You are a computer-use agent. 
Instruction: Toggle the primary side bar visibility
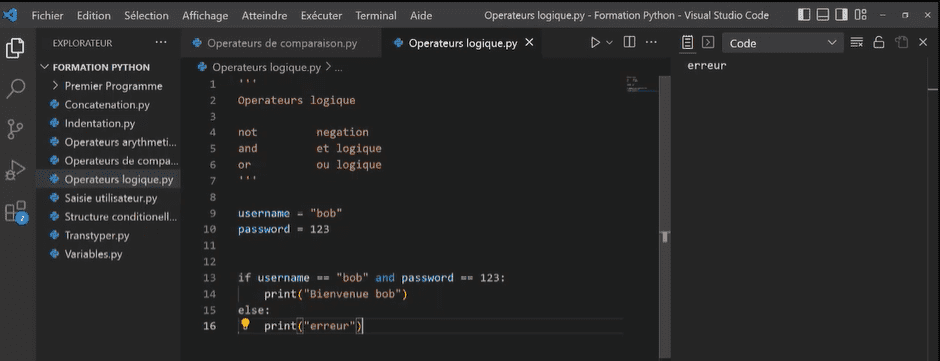[805, 15]
